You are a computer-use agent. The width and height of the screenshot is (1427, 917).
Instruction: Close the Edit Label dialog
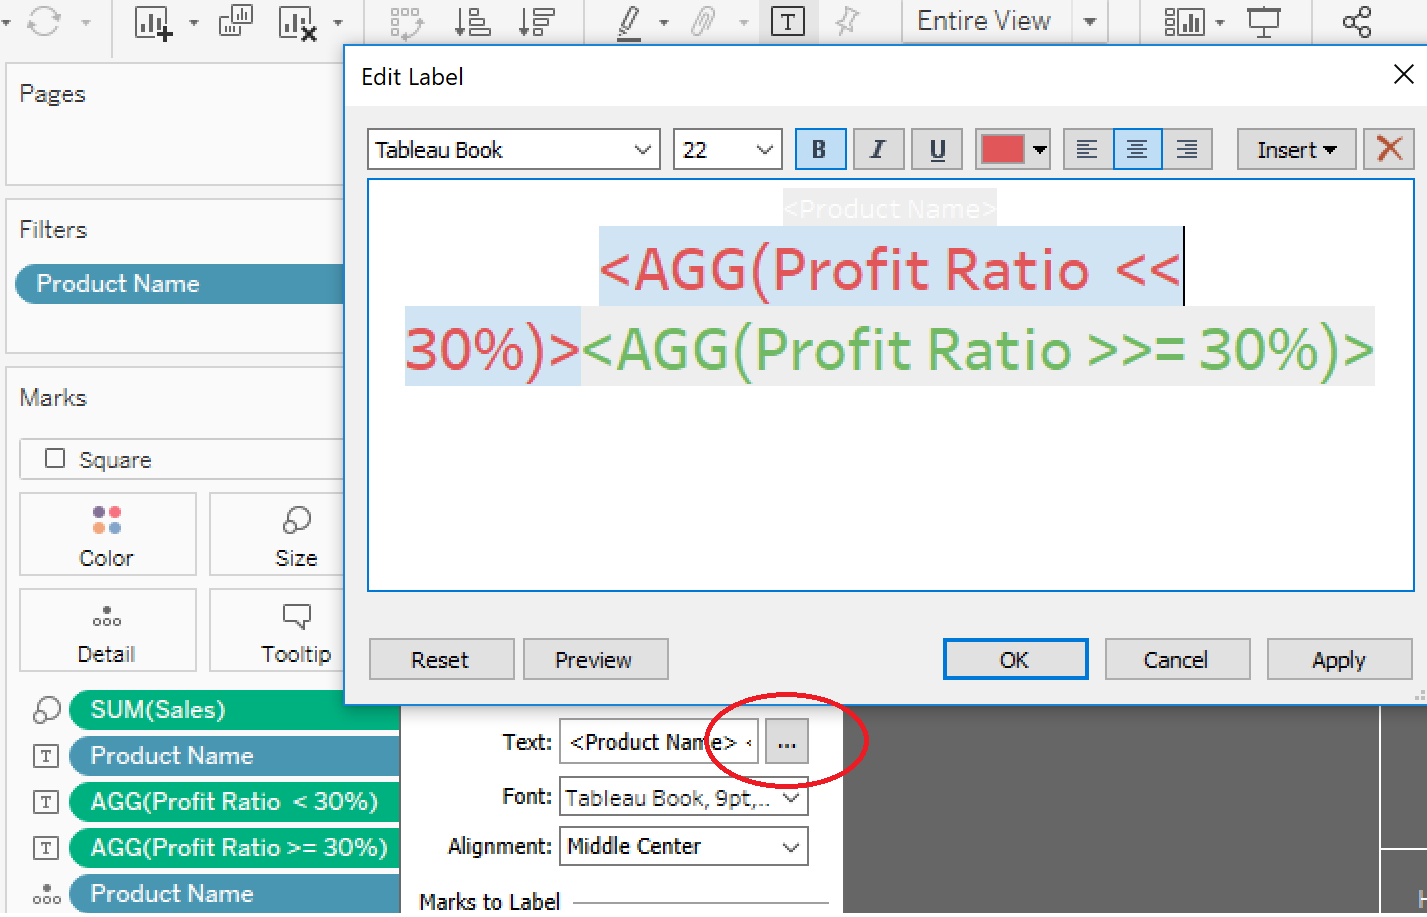point(1403,75)
